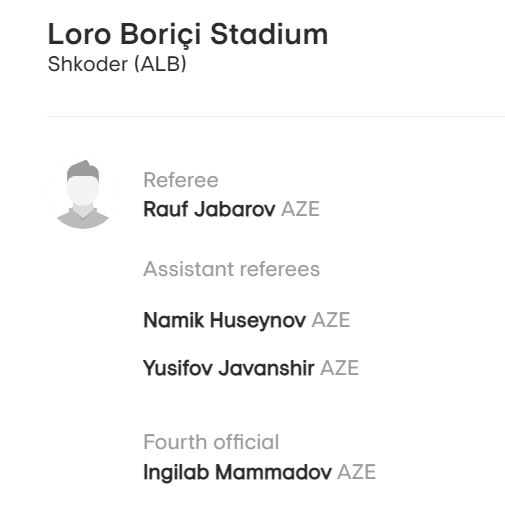Open assistant referee Namik Huseynov
505x511 pixels.
(225, 320)
